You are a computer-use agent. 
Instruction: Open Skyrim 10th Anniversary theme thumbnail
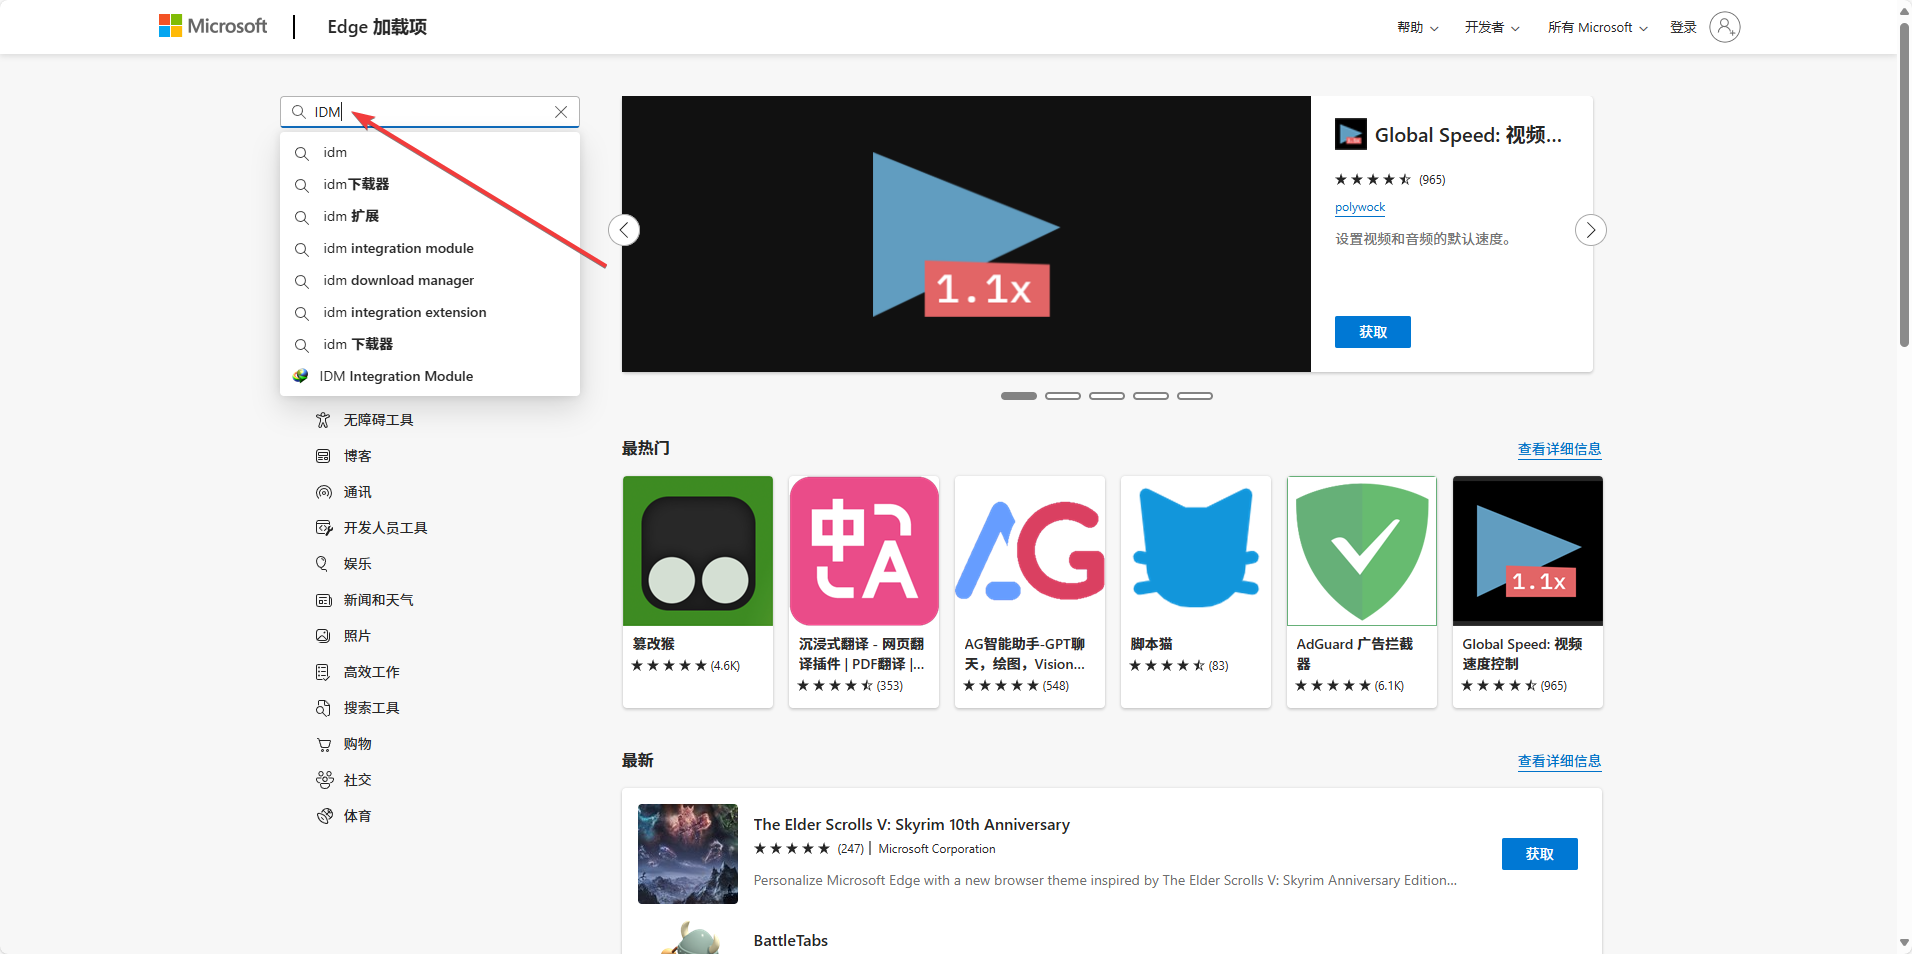[688, 854]
